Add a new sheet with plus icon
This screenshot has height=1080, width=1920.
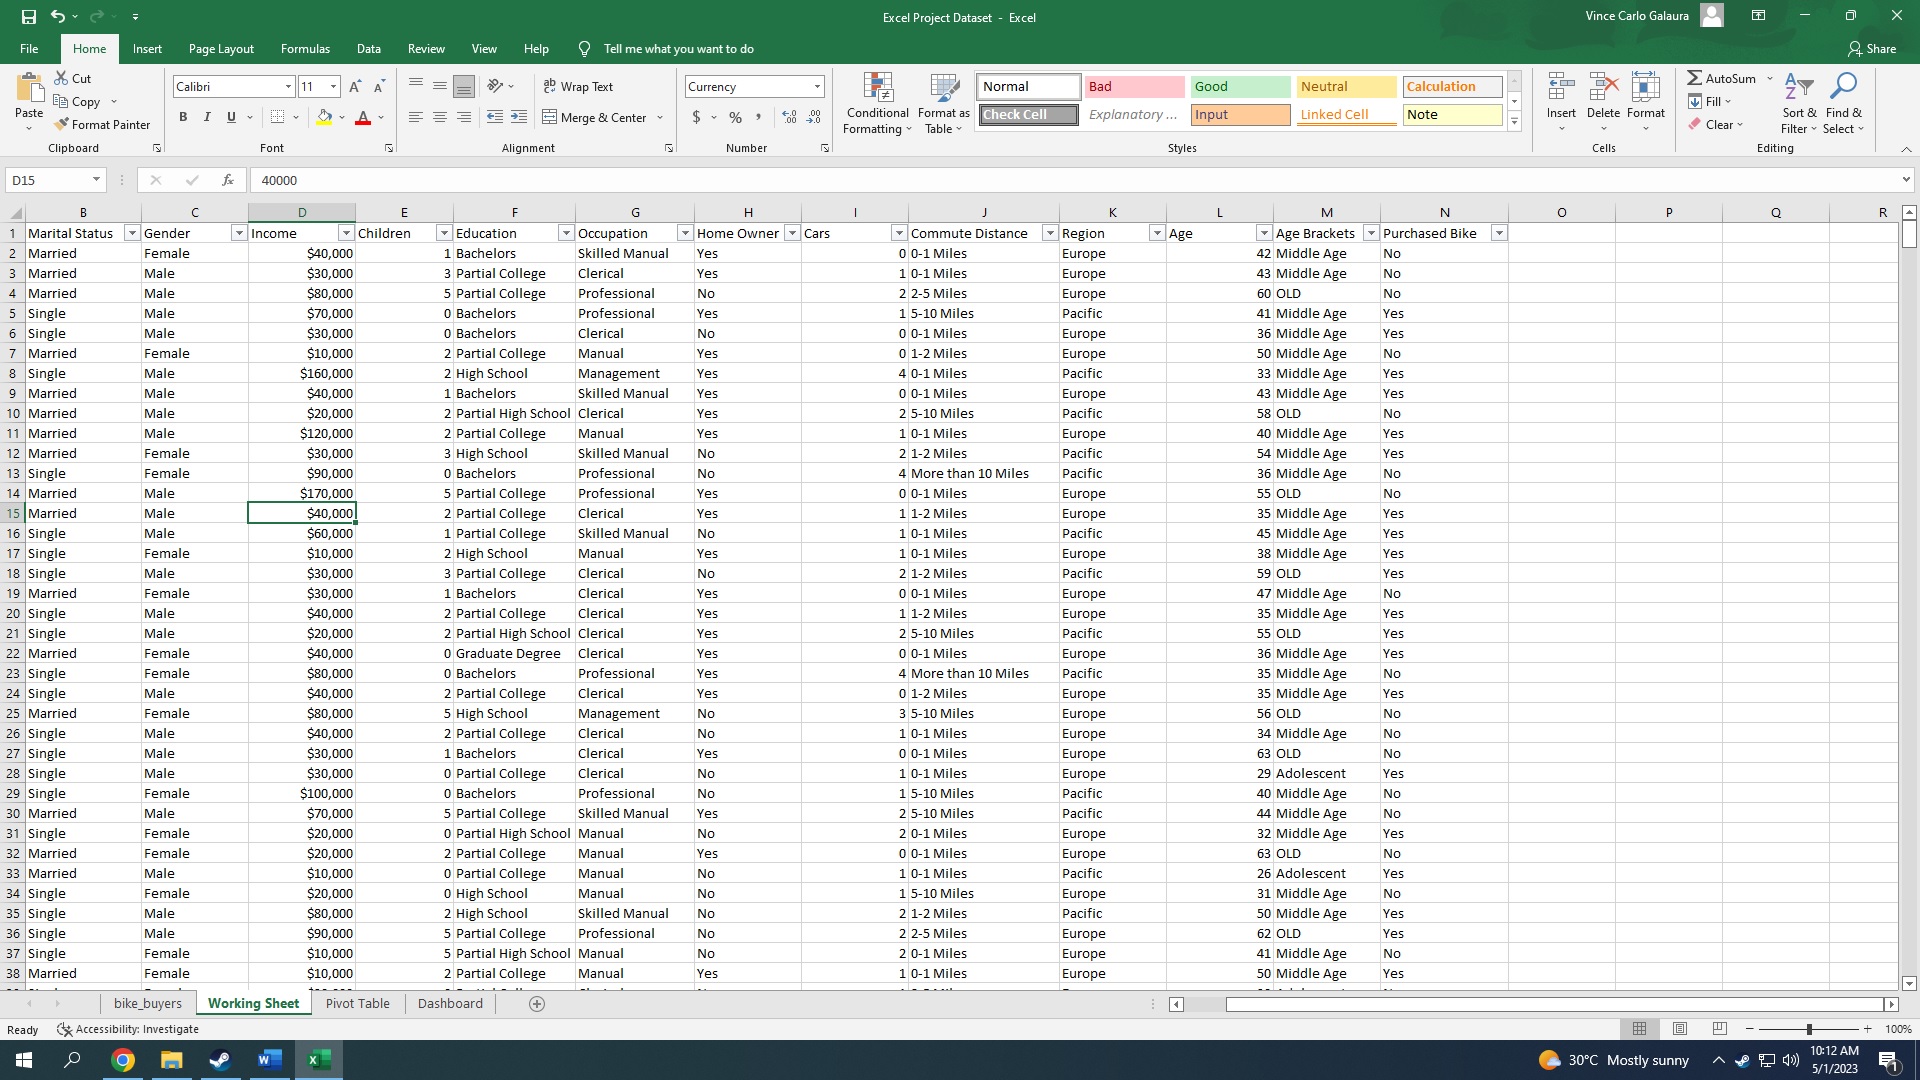point(537,1004)
